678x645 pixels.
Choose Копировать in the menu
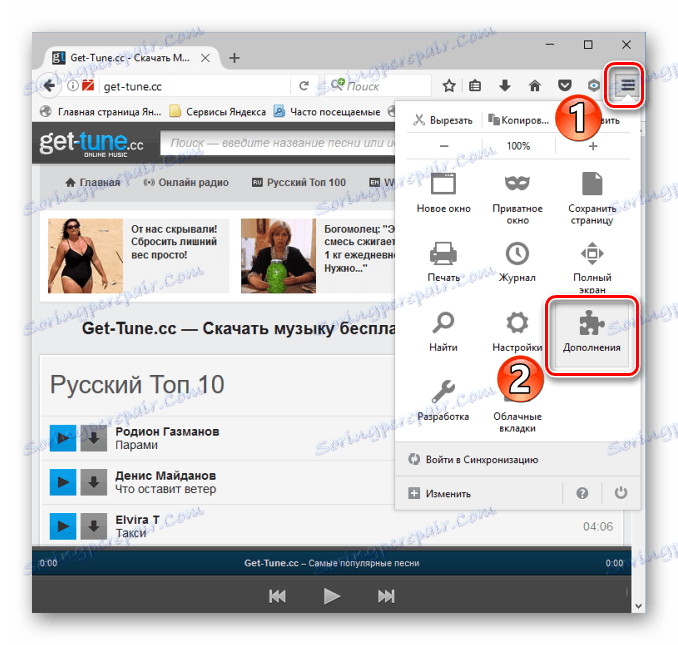pos(518,120)
